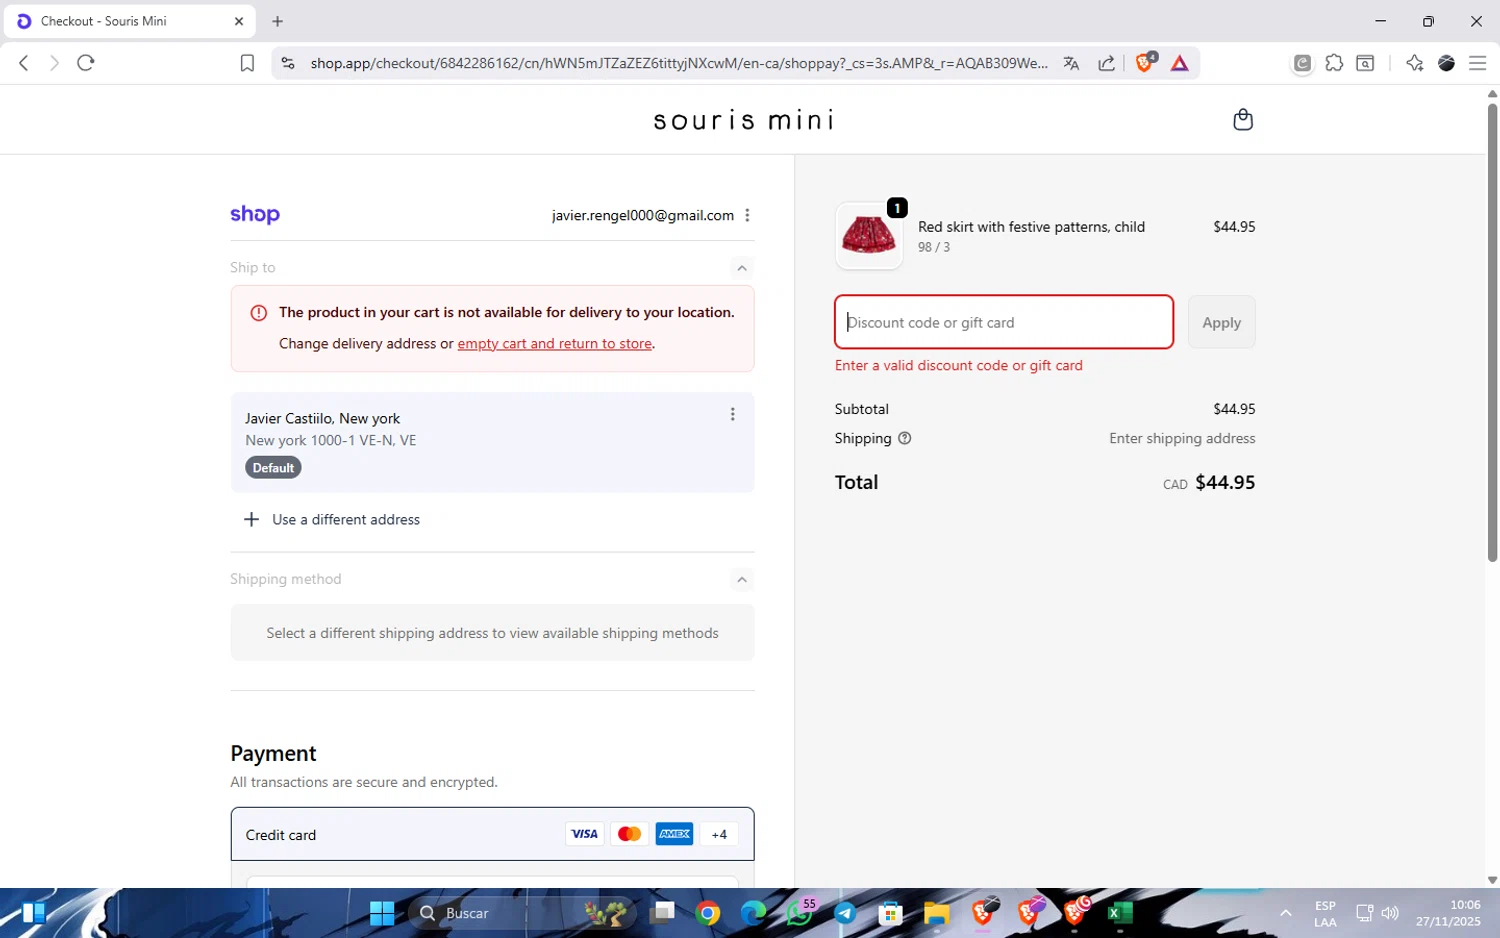The width and height of the screenshot is (1500, 938).
Task: Open Leo AI sparkle icon
Action: click(x=1414, y=63)
